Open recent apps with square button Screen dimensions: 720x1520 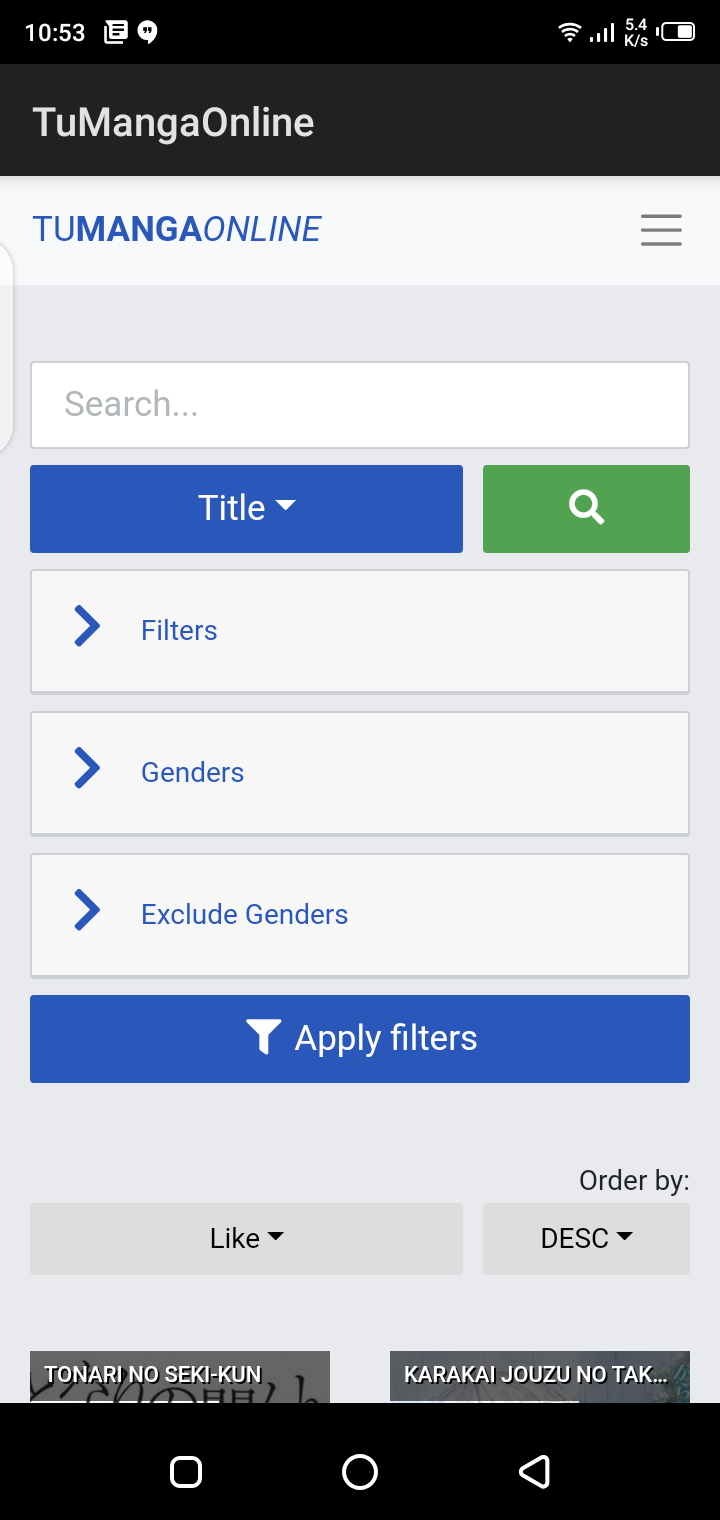(186, 1471)
